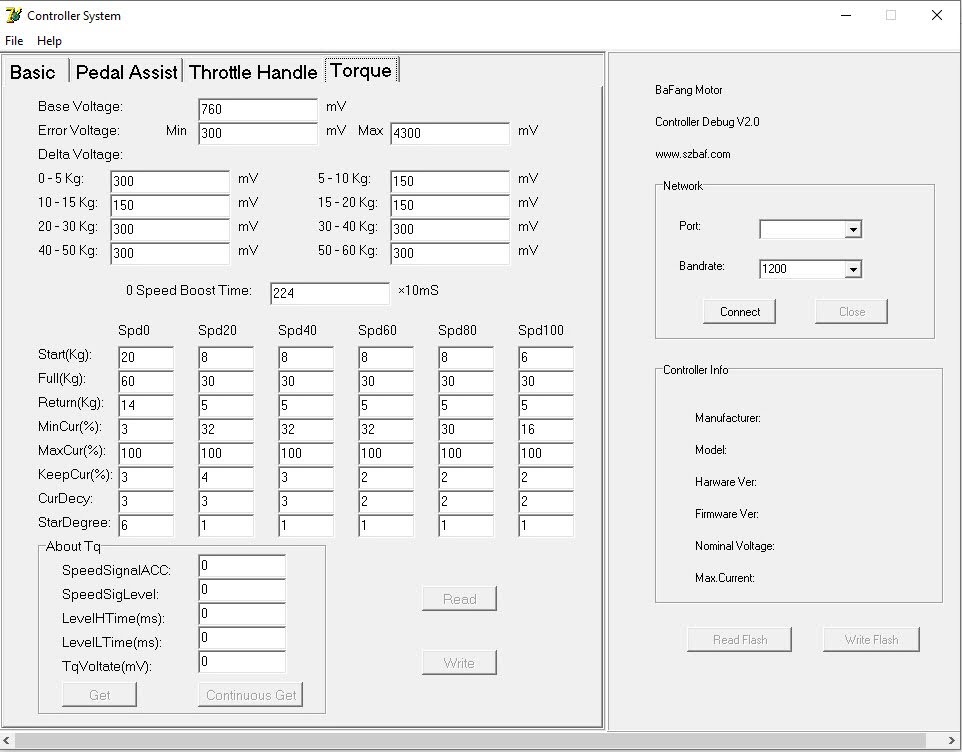Select the TqVoltate(mV) input field
This screenshot has width=962, height=752.
tap(241, 661)
